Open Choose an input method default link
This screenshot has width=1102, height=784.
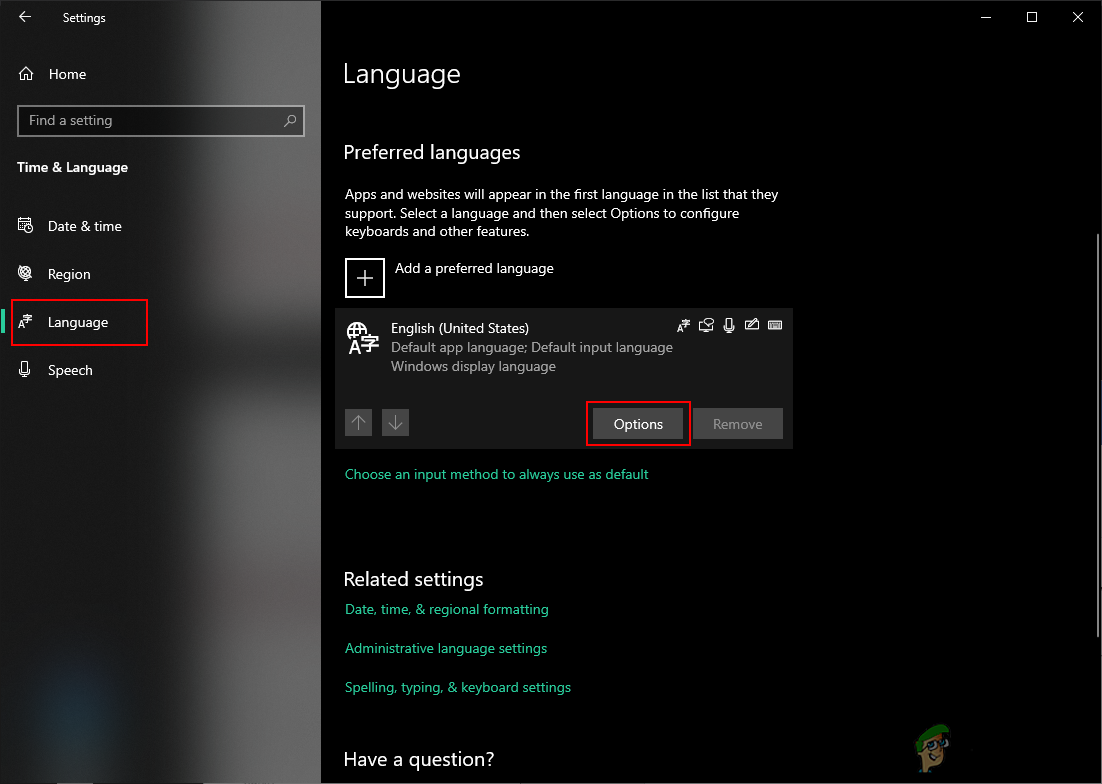click(496, 474)
